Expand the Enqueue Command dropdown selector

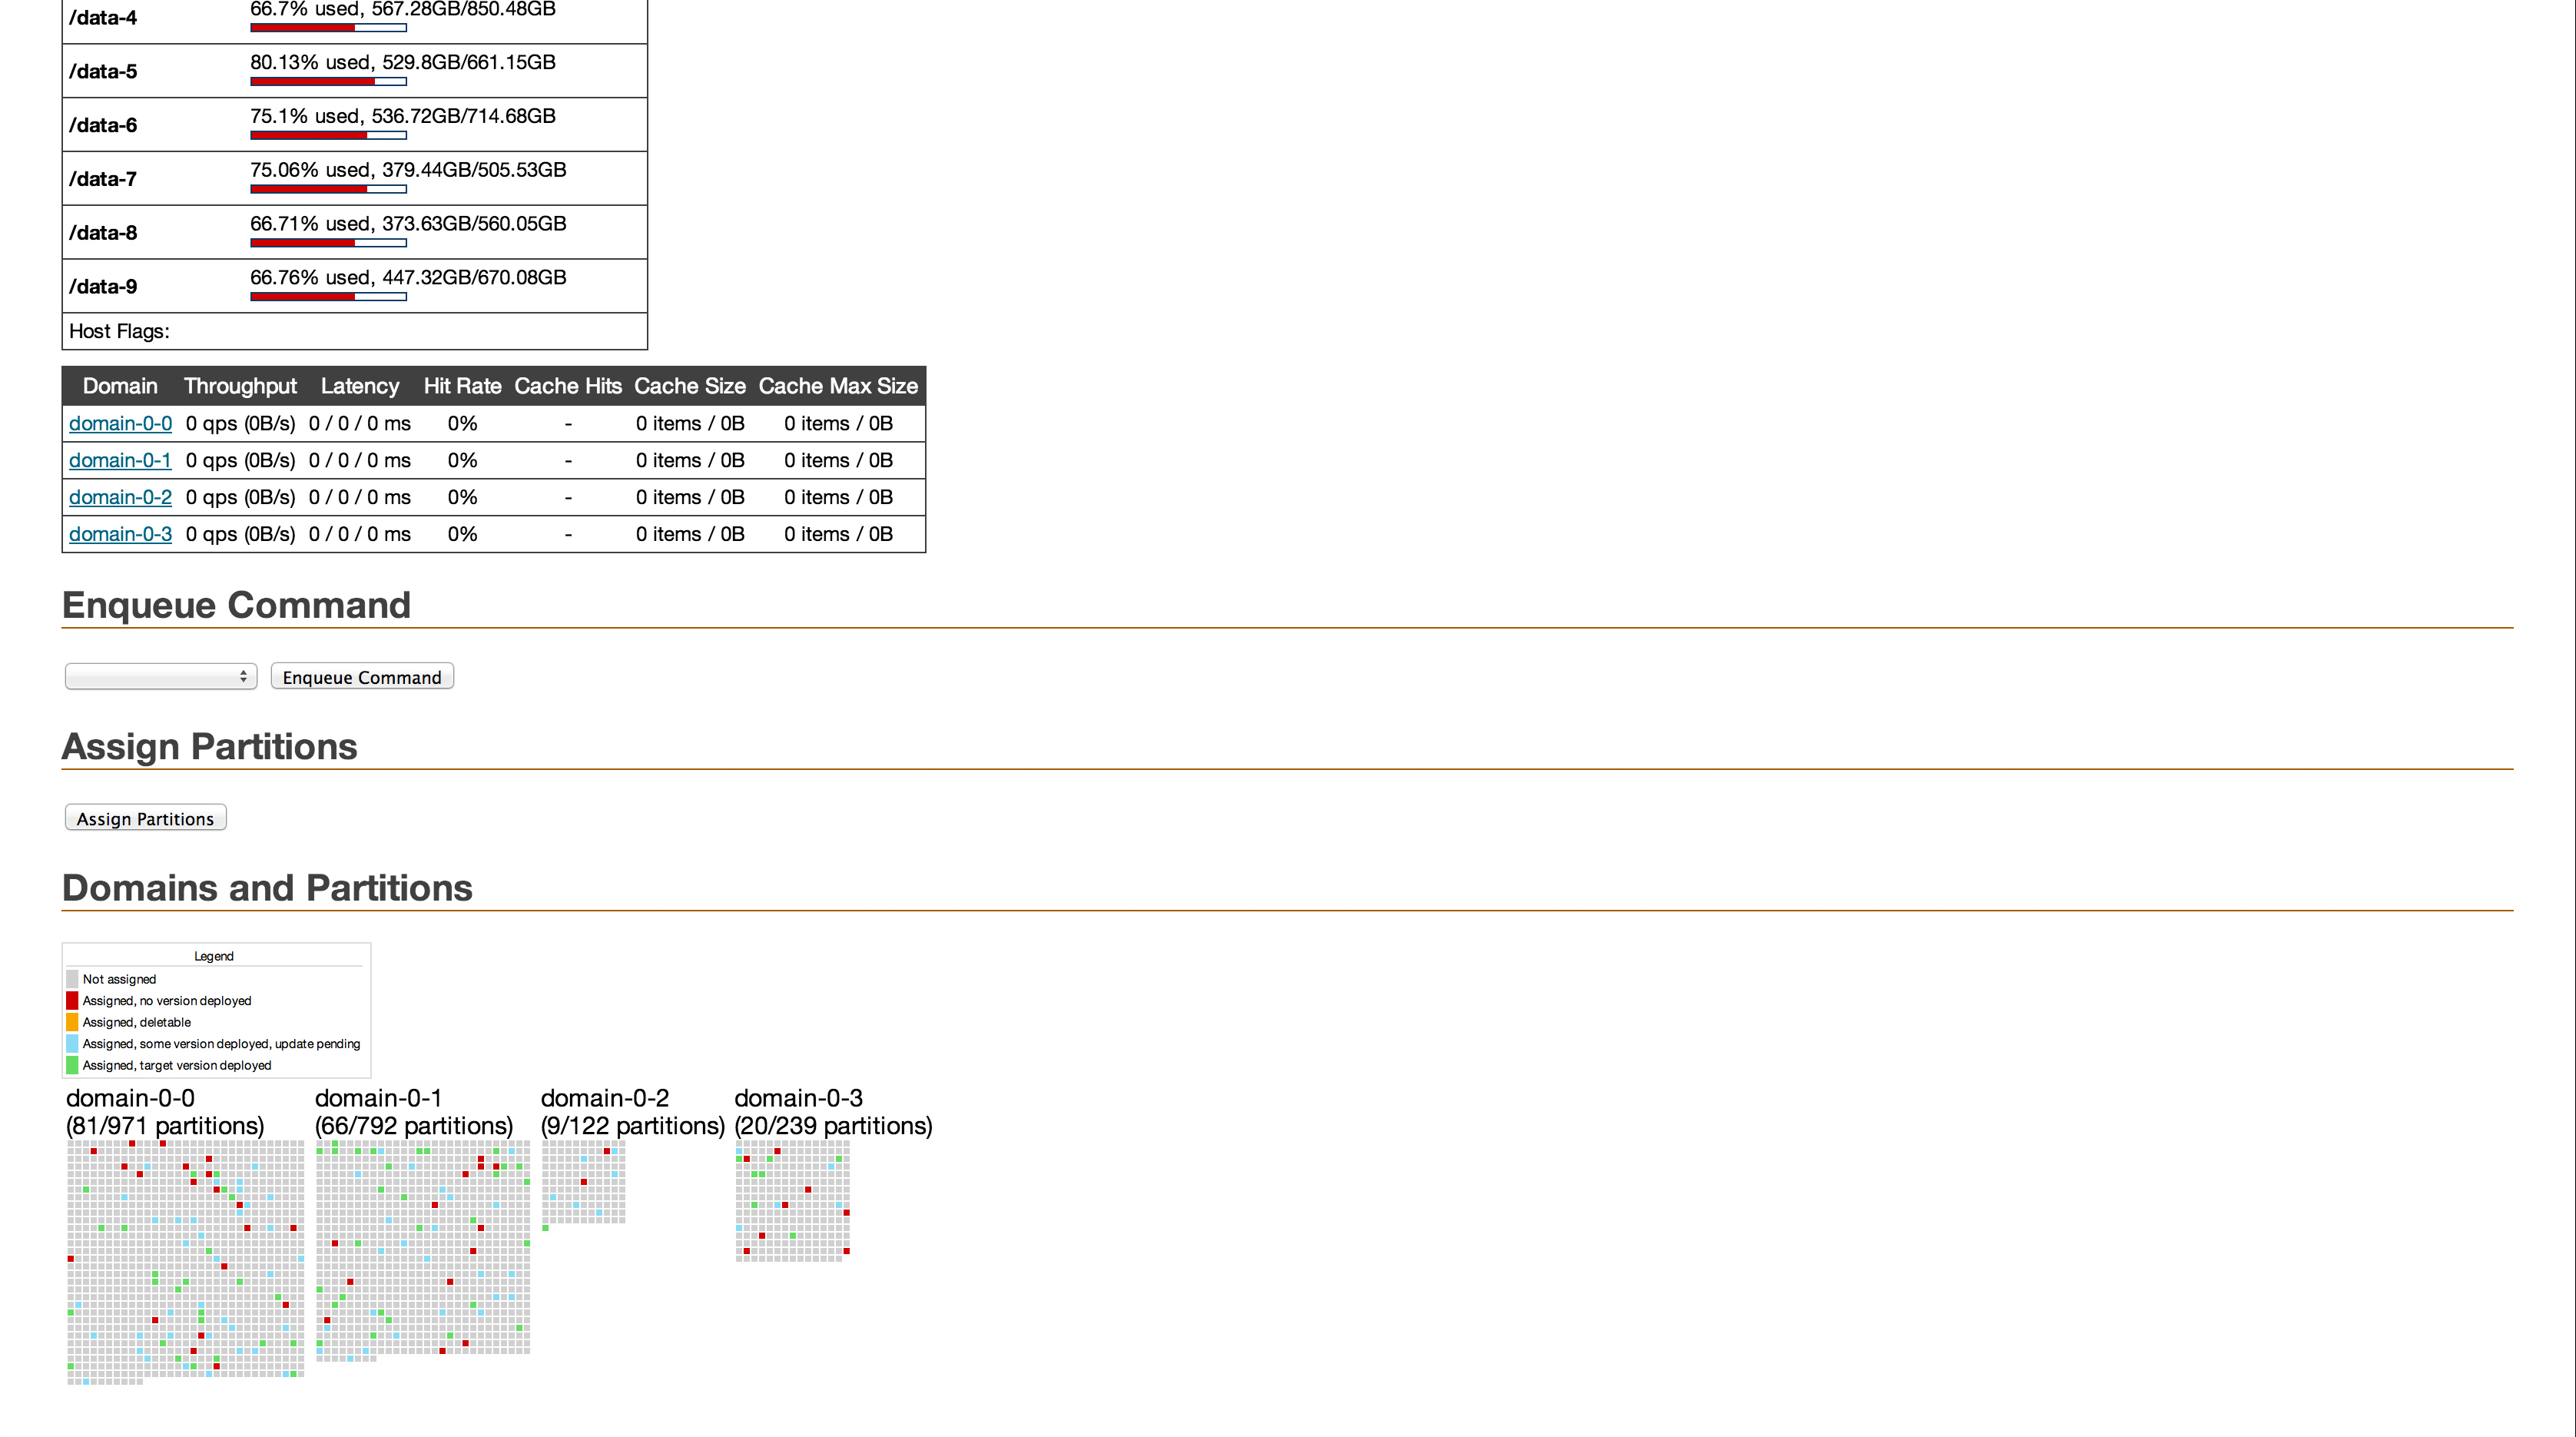pyautogui.click(x=159, y=676)
